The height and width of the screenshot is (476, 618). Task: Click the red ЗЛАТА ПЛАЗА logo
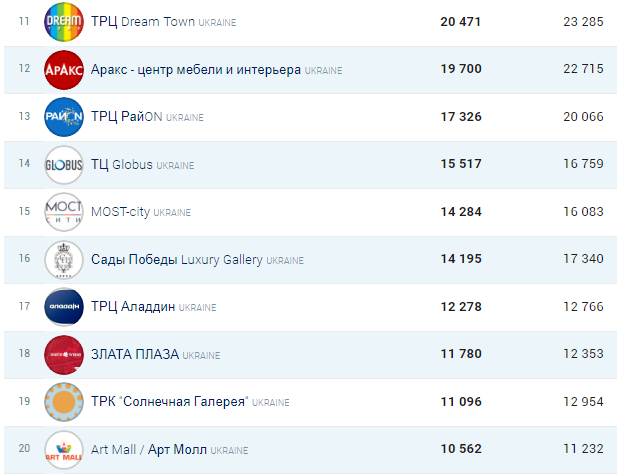[63, 355]
